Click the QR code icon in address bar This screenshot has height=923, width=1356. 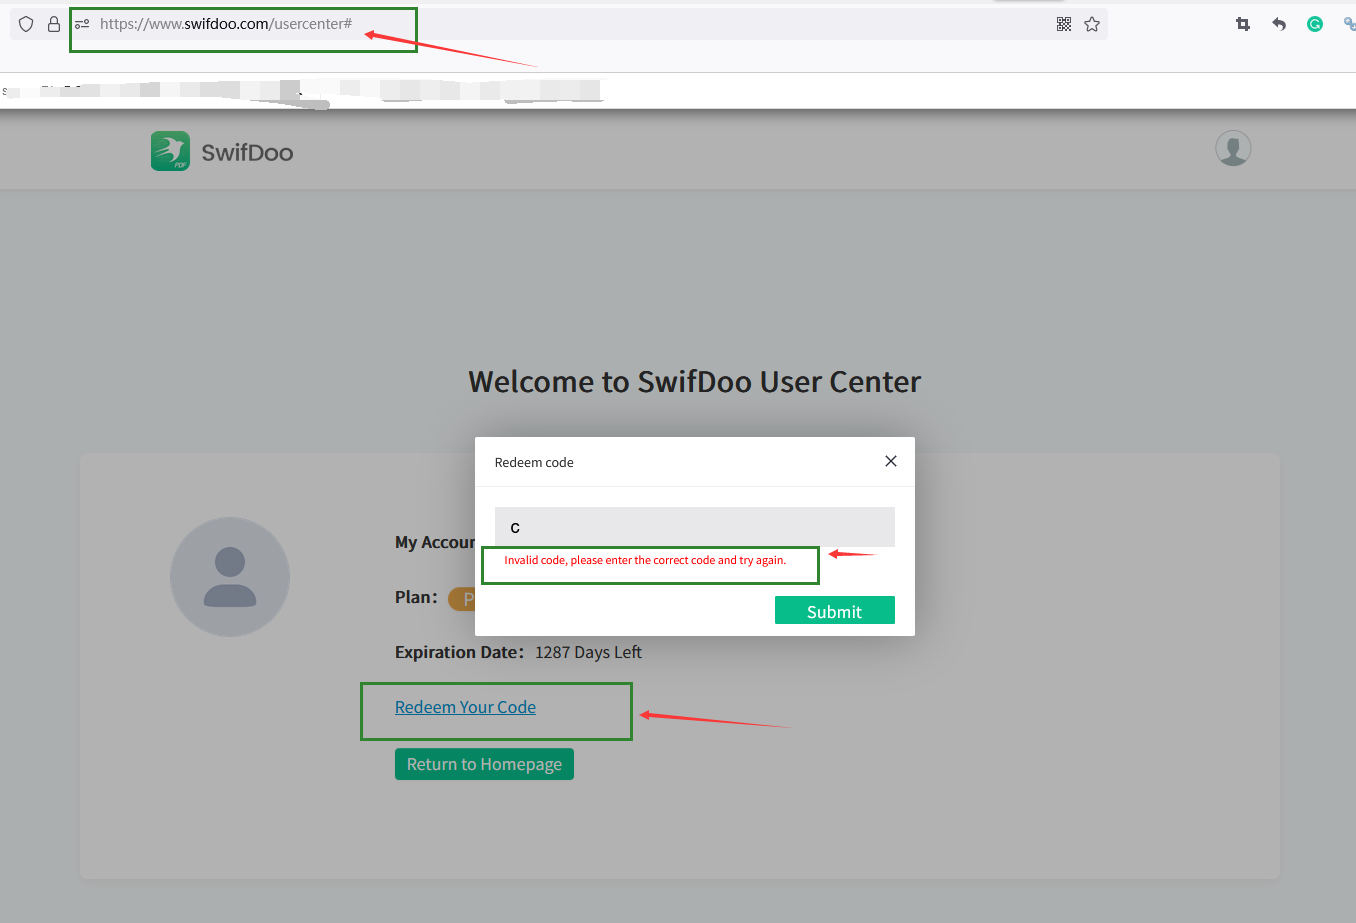(1064, 24)
